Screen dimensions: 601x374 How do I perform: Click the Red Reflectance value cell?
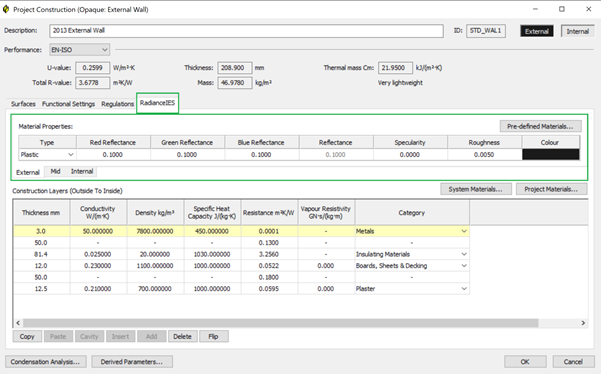pyautogui.click(x=113, y=154)
